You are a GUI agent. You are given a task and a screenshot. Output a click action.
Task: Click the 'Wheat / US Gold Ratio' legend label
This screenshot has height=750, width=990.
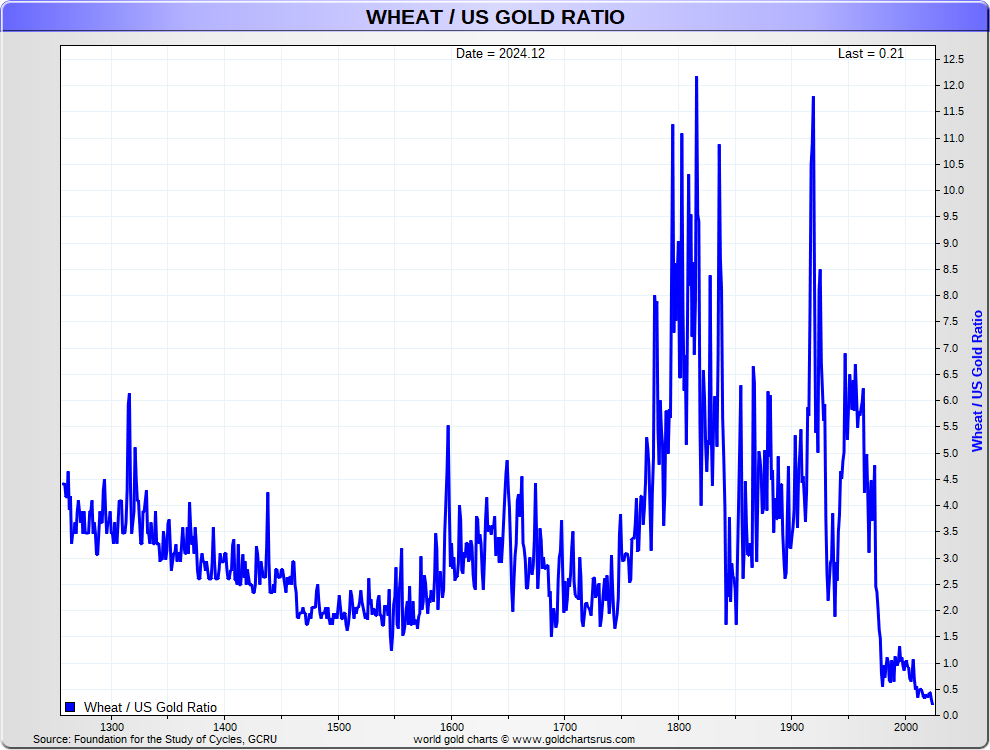coord(150,707)
